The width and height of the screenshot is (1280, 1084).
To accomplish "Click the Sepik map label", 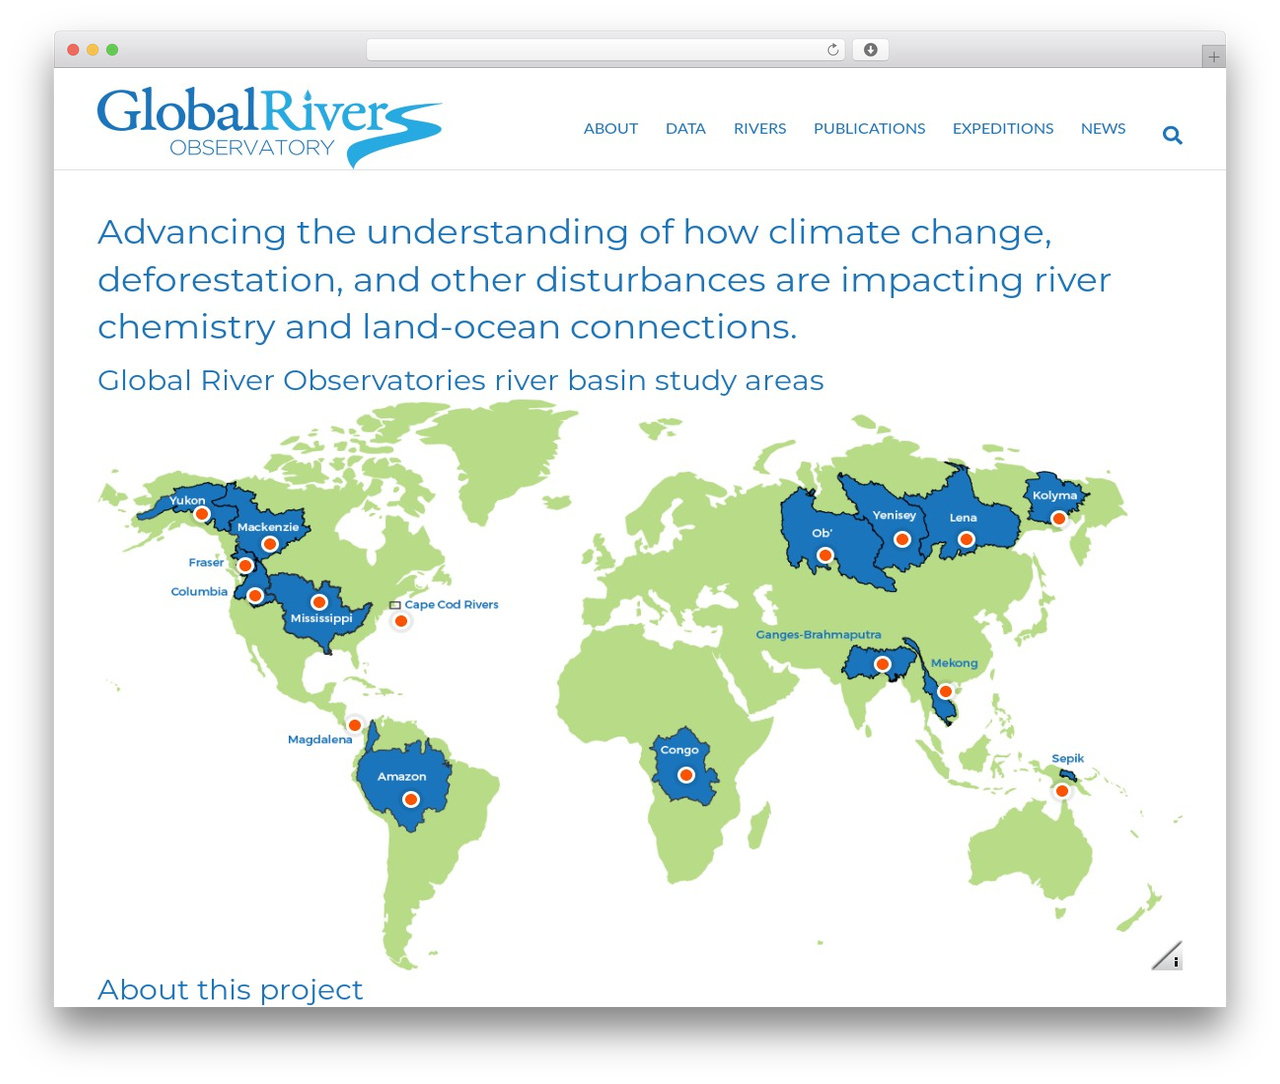I will tap(1068, 759).
